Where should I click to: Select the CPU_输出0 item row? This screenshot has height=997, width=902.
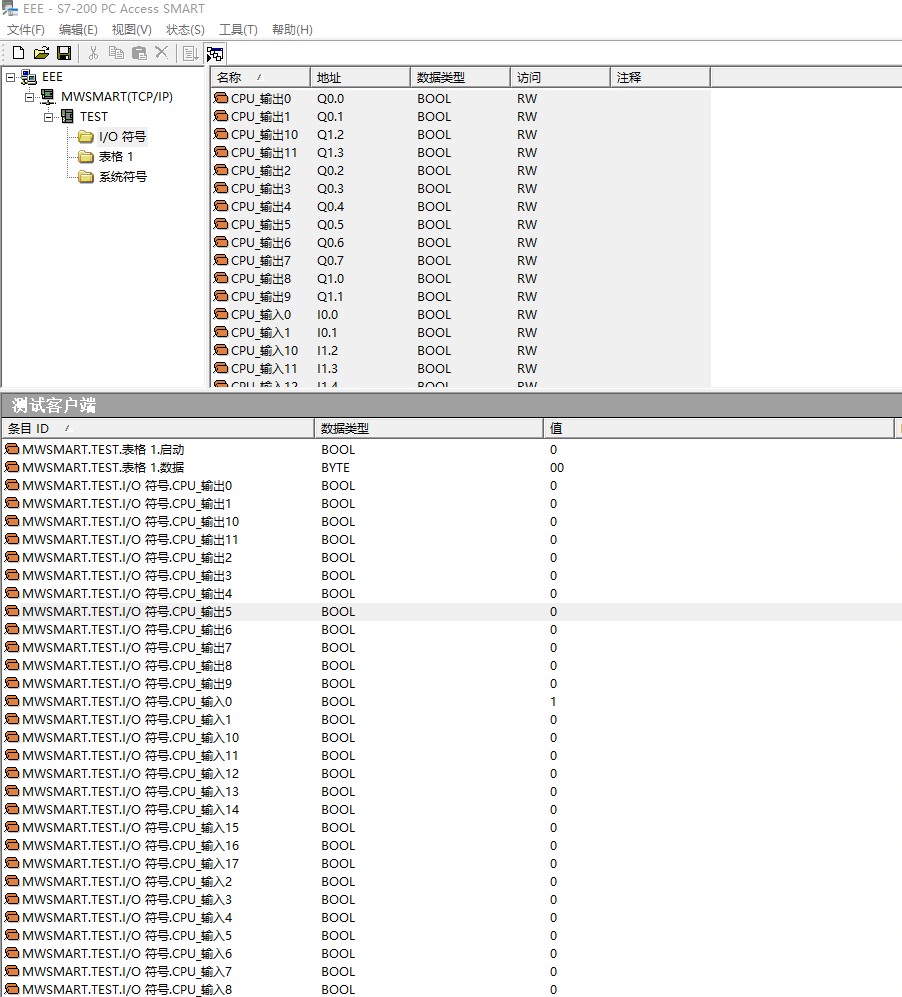tap(260, 99)
